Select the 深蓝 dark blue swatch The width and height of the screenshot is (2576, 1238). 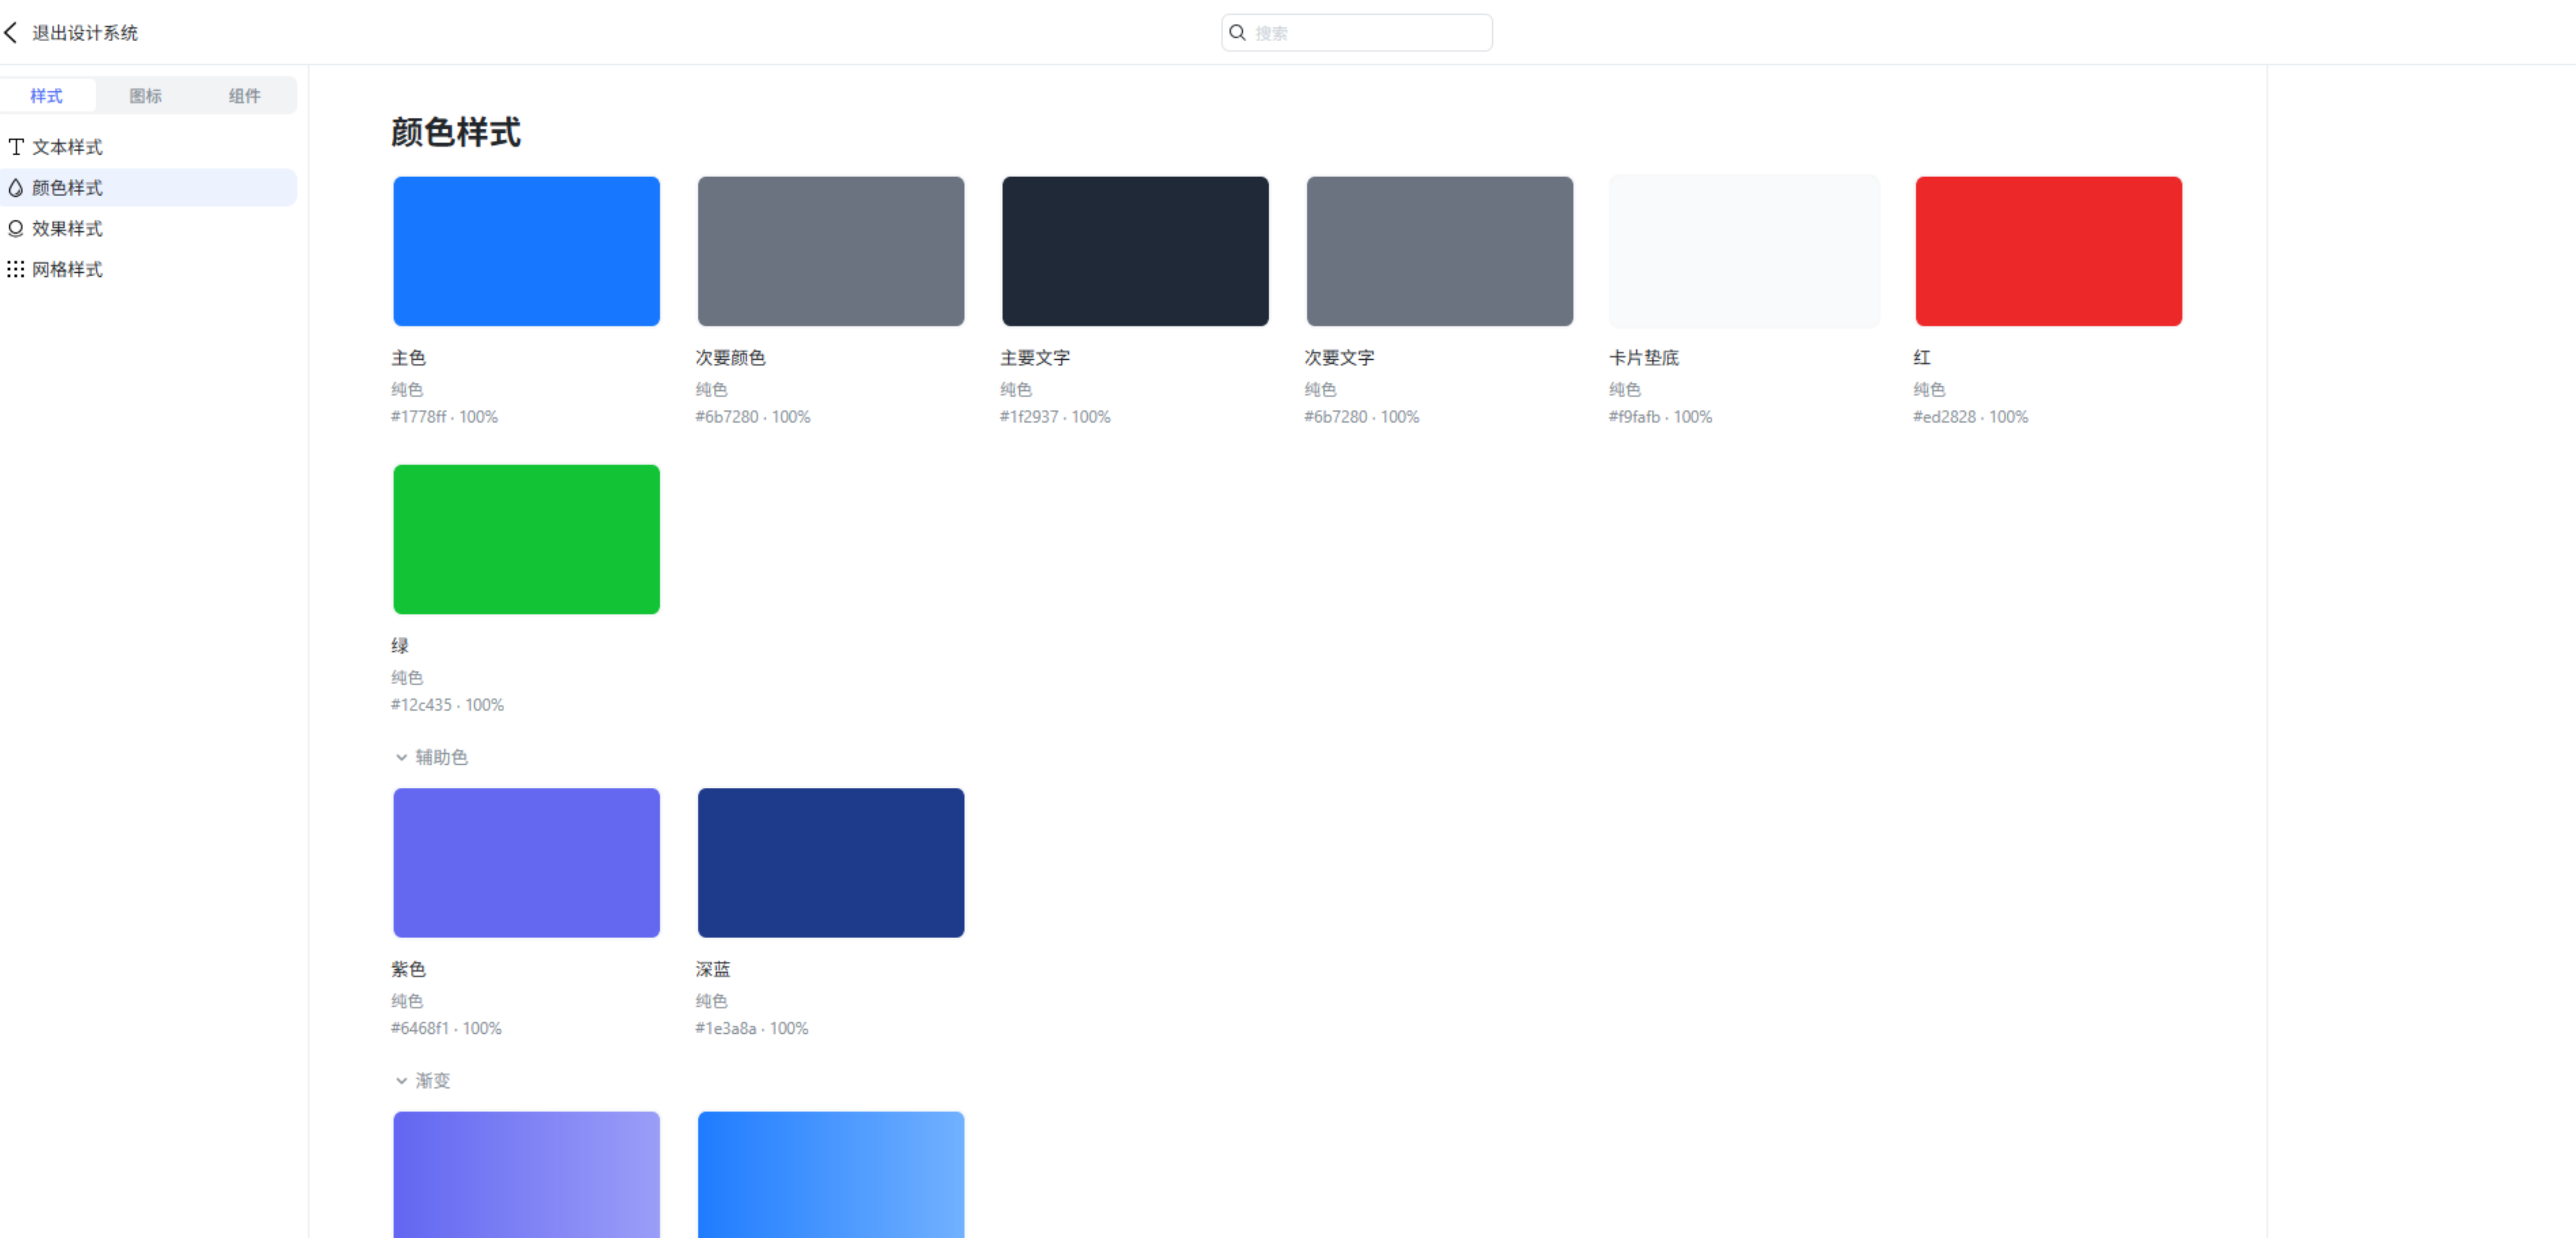(831, 863)
